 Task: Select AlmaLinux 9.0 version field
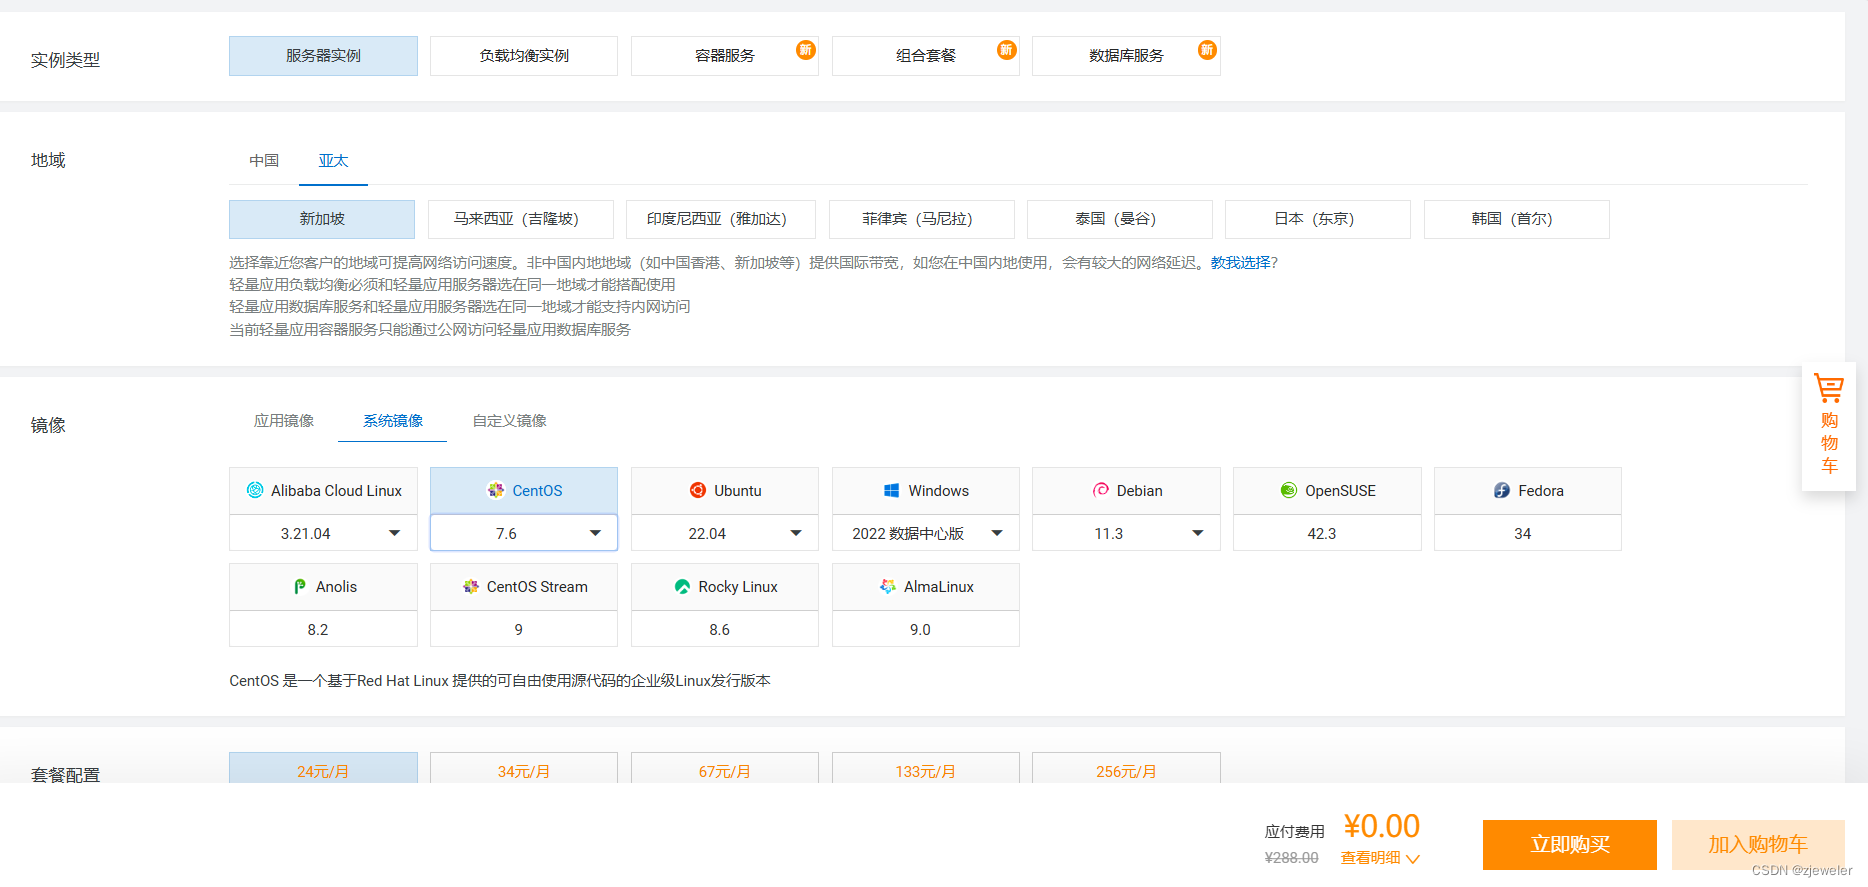(926, 629)
